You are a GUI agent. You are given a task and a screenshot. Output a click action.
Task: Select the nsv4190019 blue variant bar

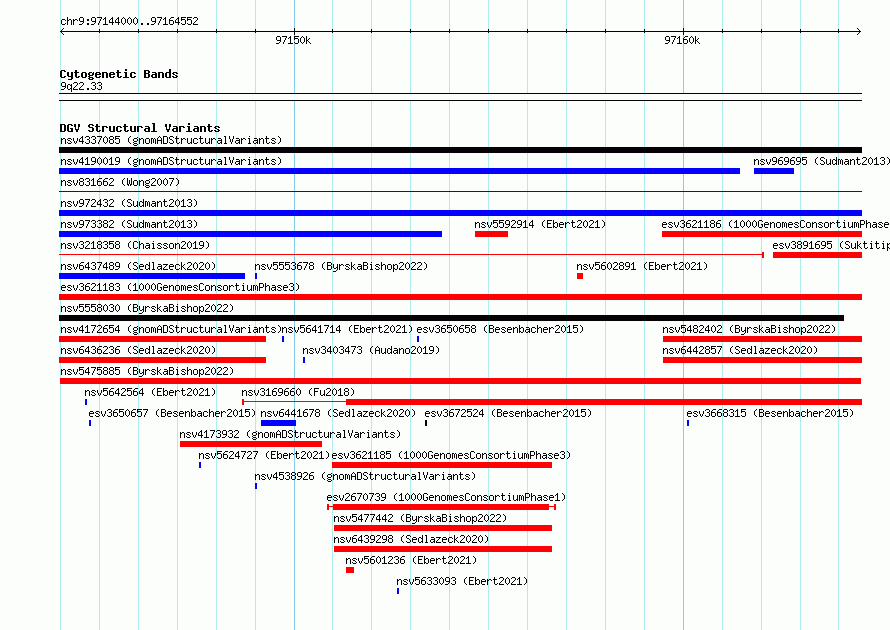click(x=400, y=171)
